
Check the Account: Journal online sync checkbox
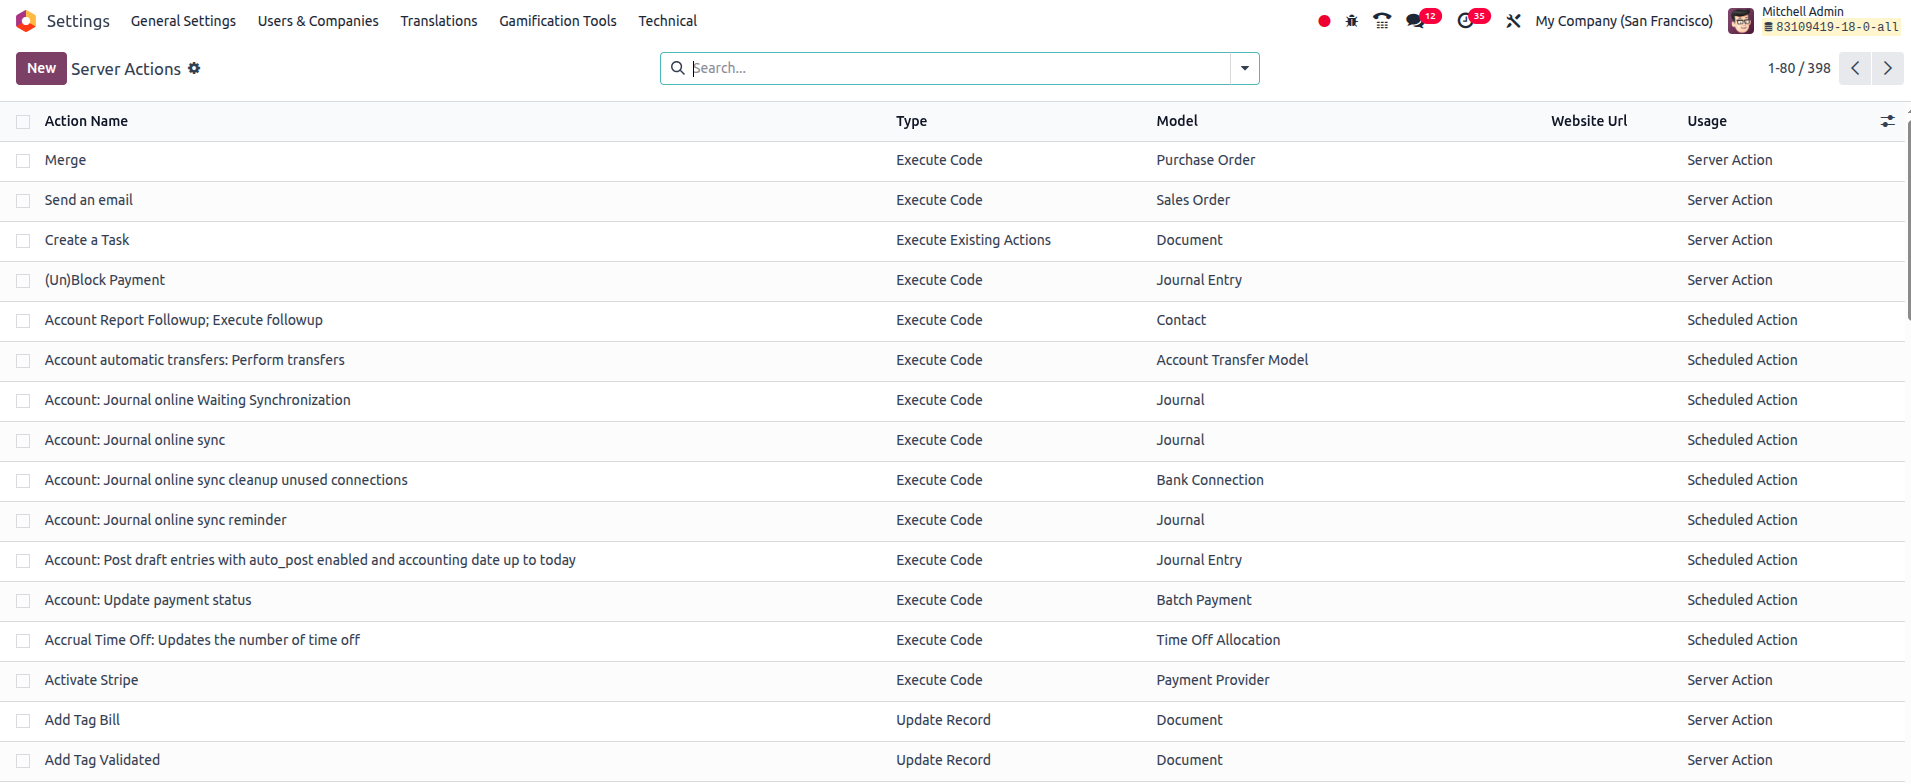(x=23, y=441)
